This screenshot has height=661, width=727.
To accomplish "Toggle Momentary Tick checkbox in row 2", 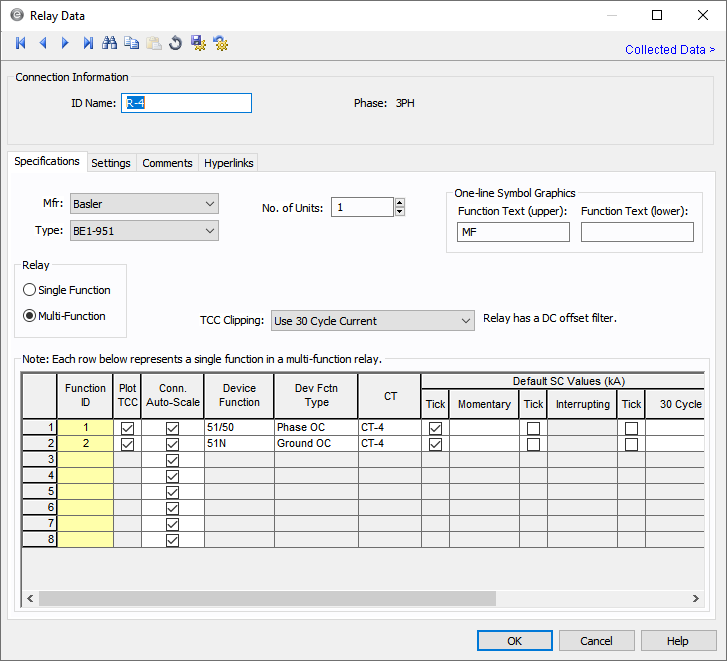I will (x=435, y=443).
